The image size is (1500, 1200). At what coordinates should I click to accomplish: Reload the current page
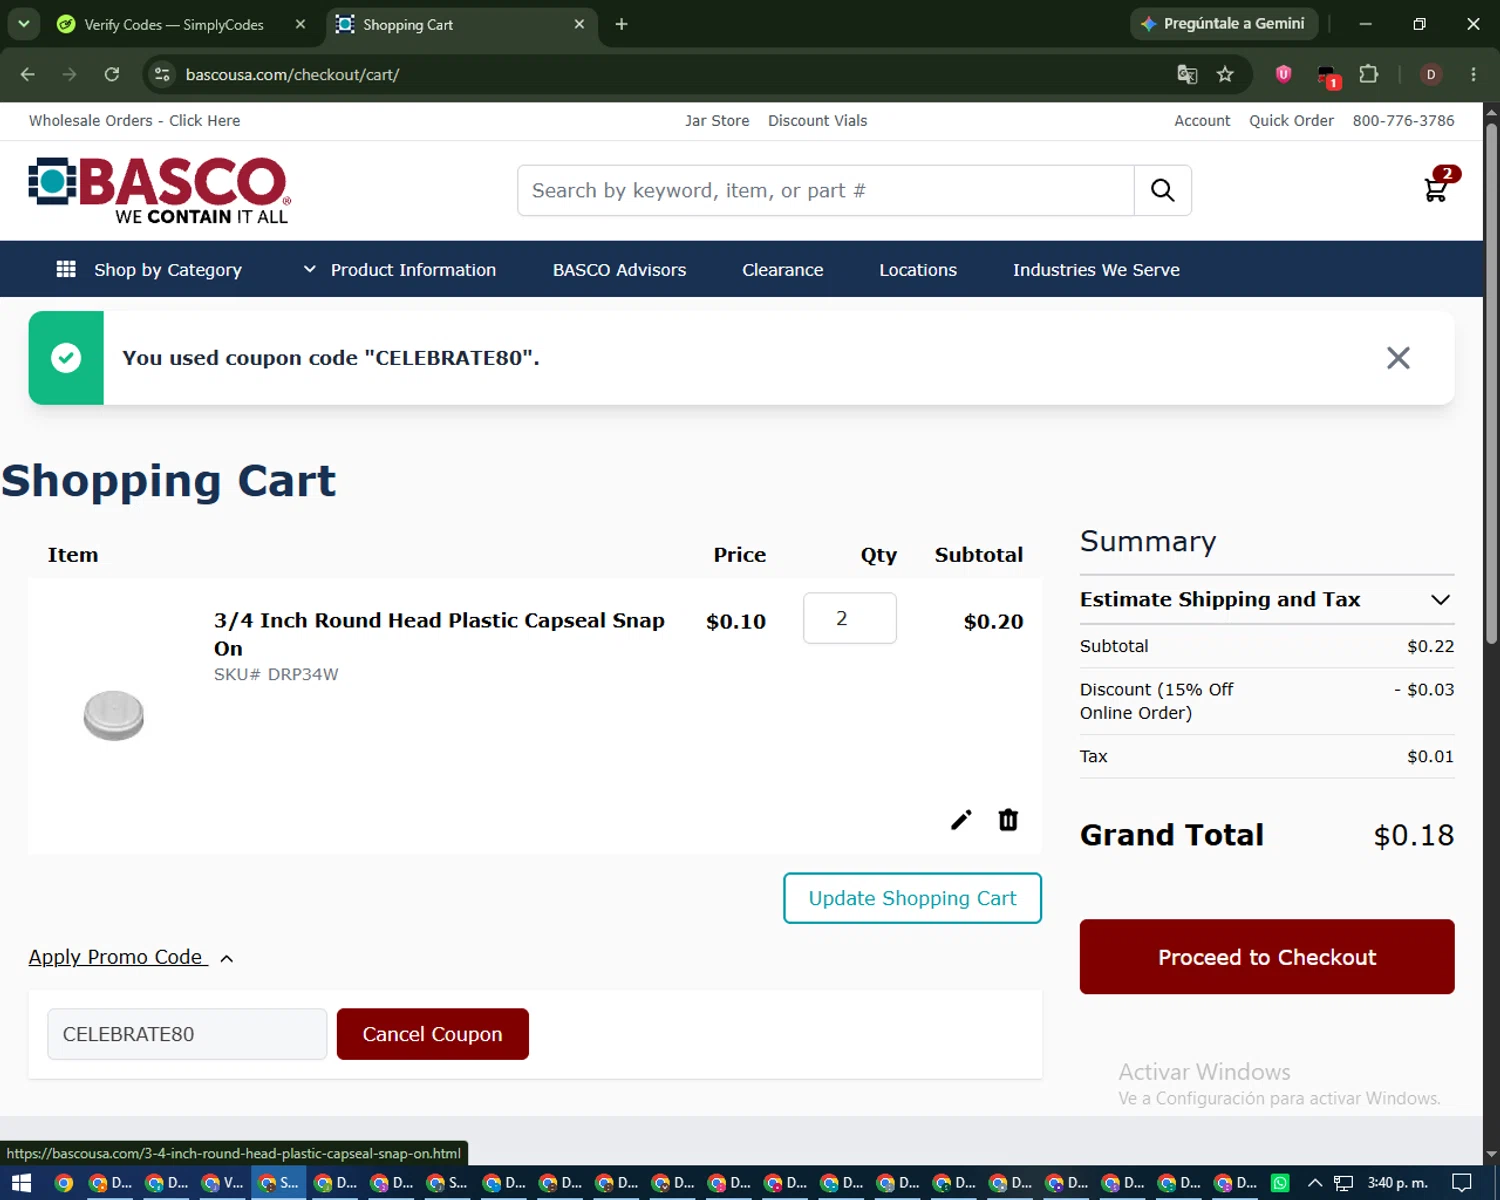(x=112, y=74)
